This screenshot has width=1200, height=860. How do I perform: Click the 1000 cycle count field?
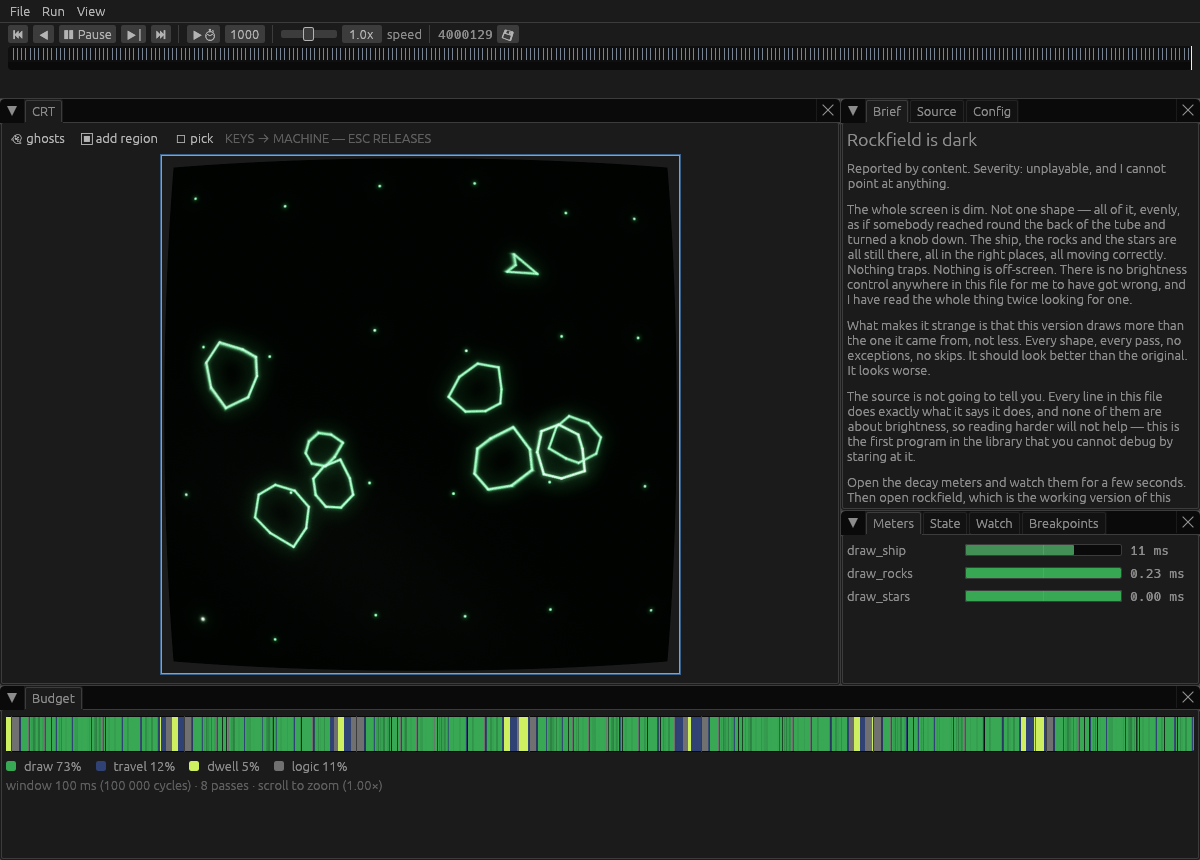coord(244,34)
